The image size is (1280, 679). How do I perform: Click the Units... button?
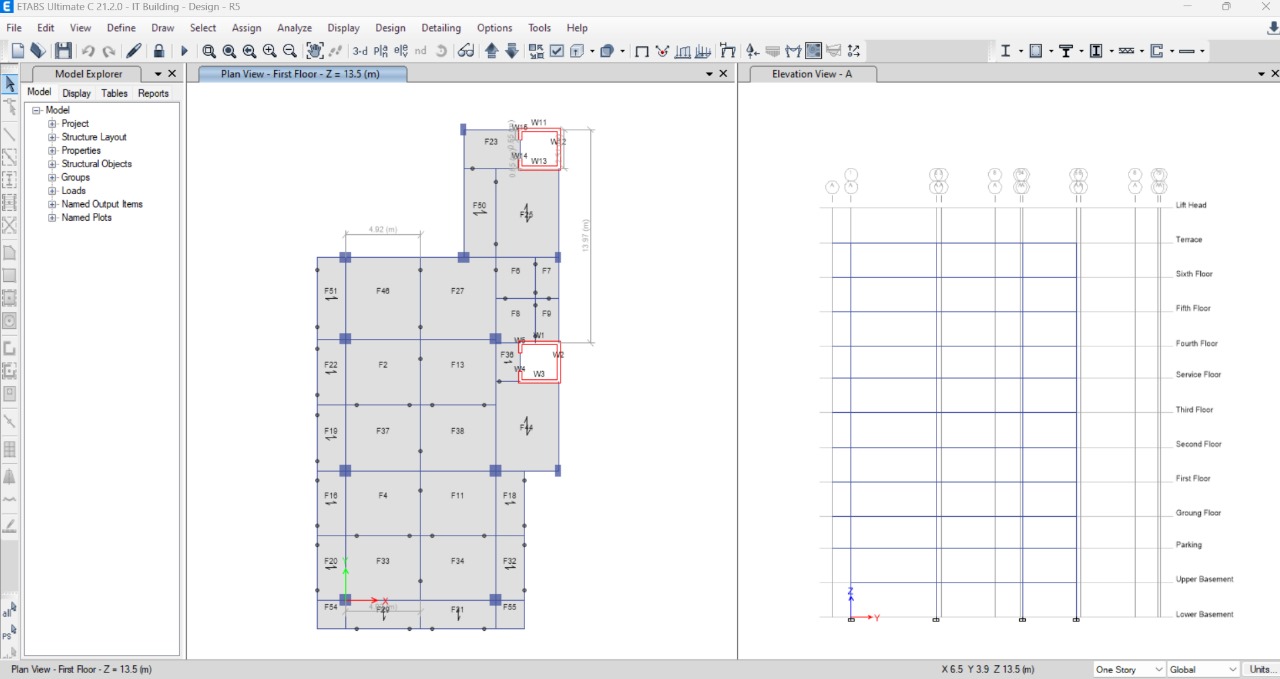(x=1262, y=669)
